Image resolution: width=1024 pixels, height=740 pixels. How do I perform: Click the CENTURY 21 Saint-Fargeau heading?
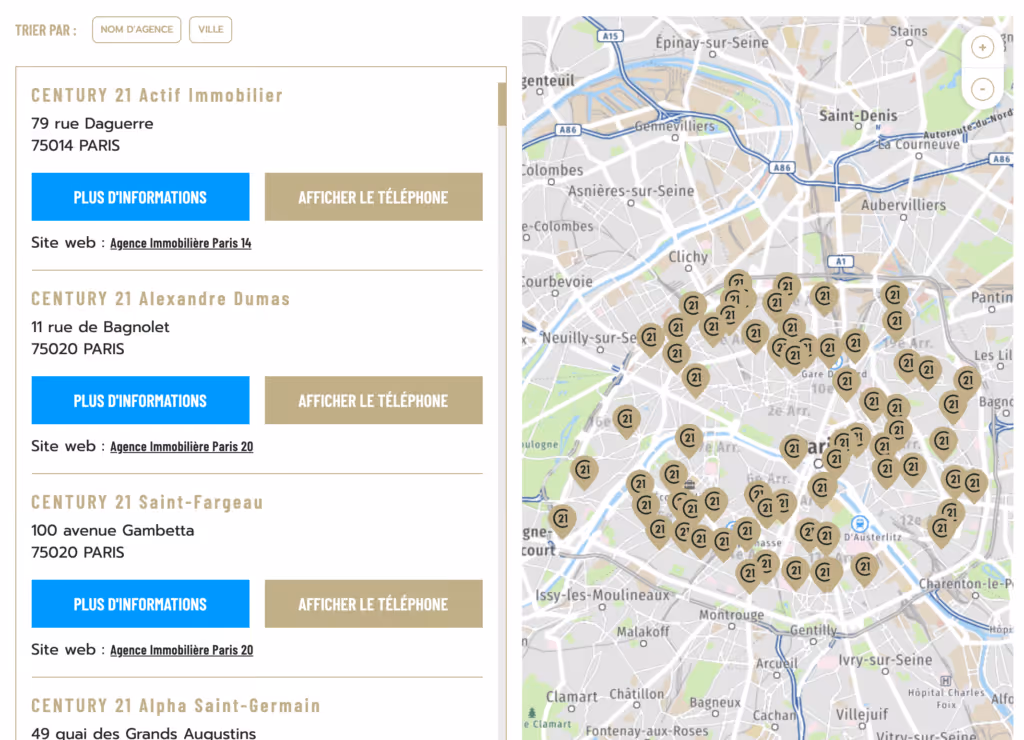[x=147, y=502]
